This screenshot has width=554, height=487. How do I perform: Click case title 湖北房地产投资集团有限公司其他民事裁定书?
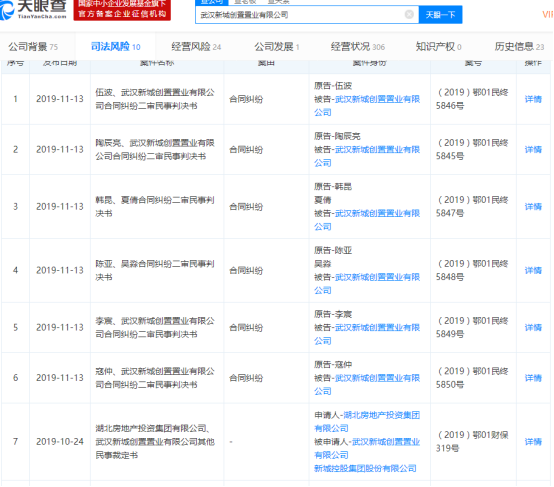pyautogui.click(x=155, y=442)
